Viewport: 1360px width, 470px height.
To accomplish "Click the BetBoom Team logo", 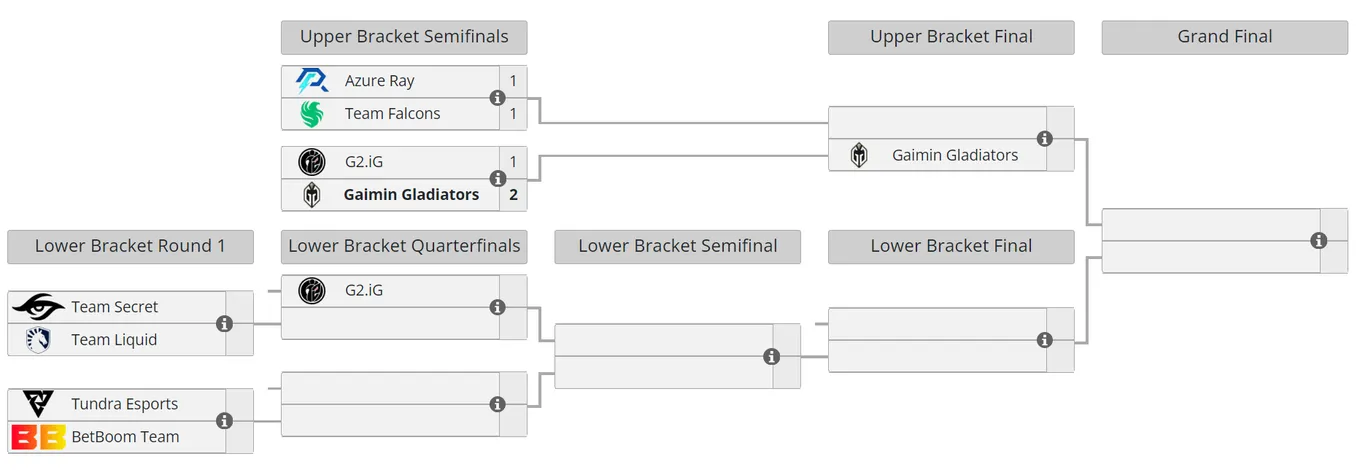I will (x=38, y=437).
